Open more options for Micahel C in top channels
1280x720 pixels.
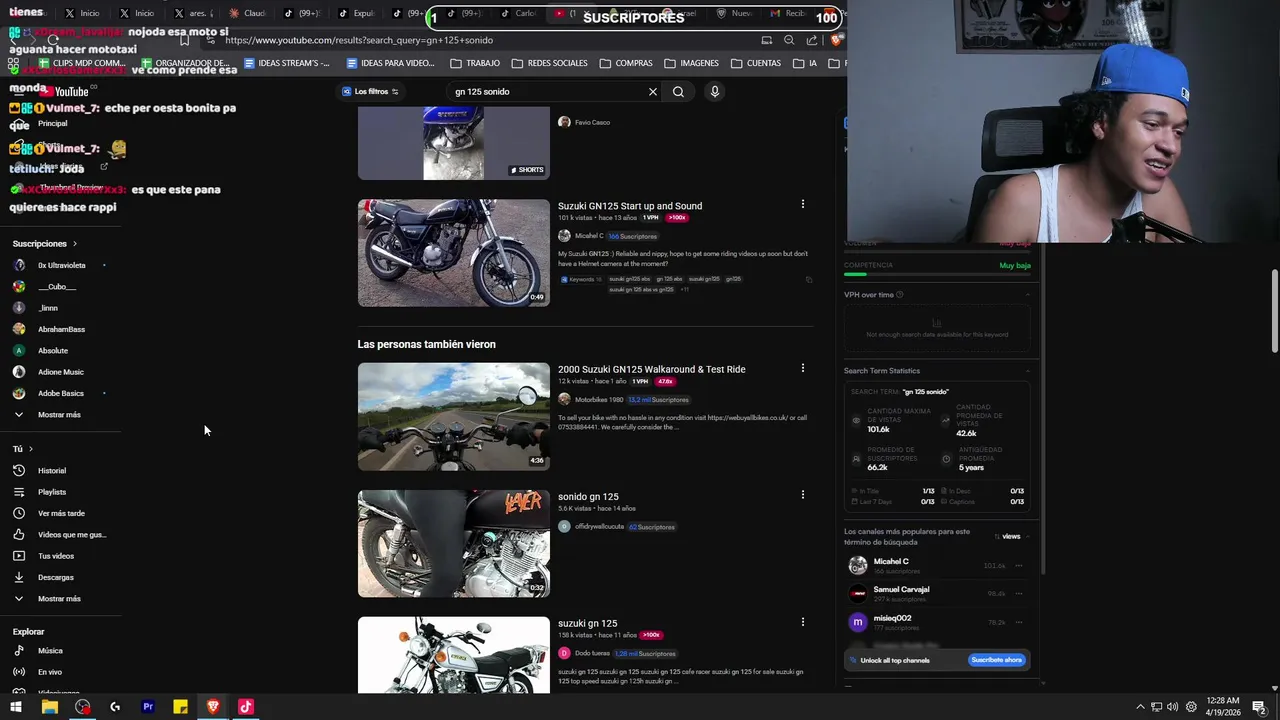coord(1019,566)
